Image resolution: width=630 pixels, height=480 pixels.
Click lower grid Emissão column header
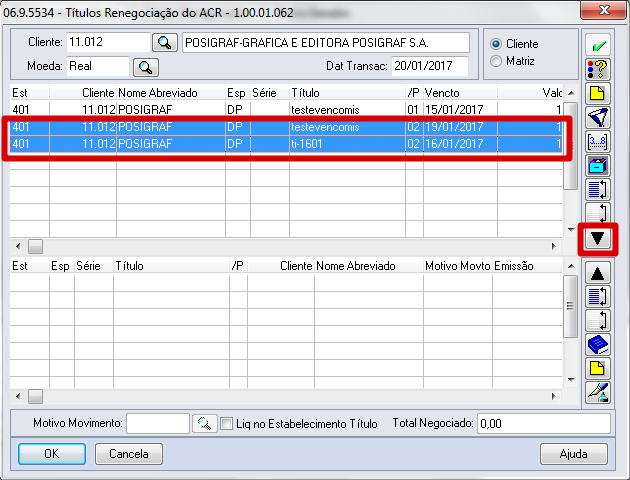click(x=527, y=266)
